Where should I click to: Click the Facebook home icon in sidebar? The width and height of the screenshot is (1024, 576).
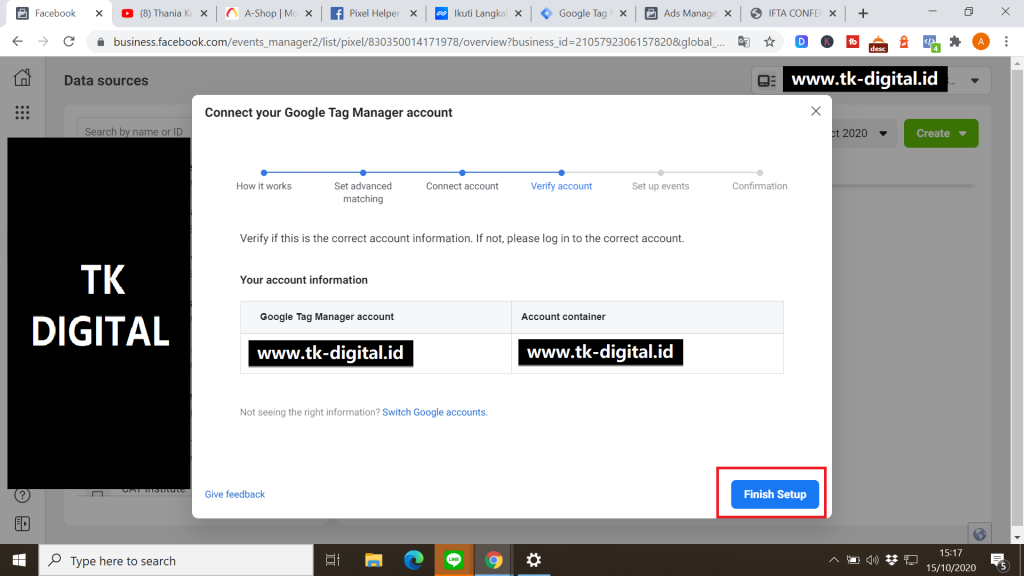click(x=22, y=79)
